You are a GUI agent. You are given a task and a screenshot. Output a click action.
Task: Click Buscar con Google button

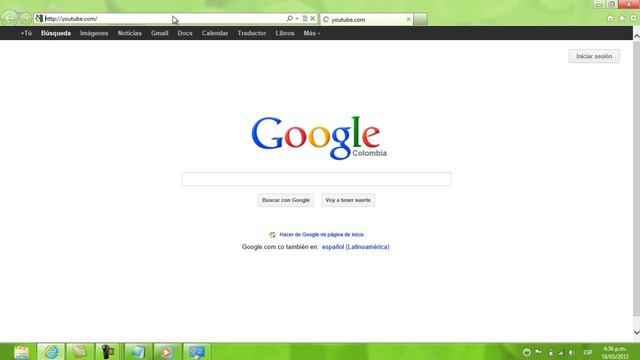286,200
